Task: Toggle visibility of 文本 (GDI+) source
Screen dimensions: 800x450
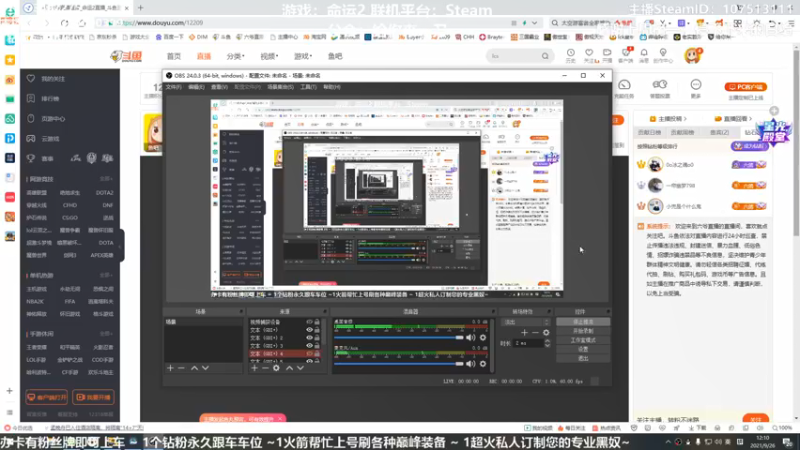Action: pos(309,330)
